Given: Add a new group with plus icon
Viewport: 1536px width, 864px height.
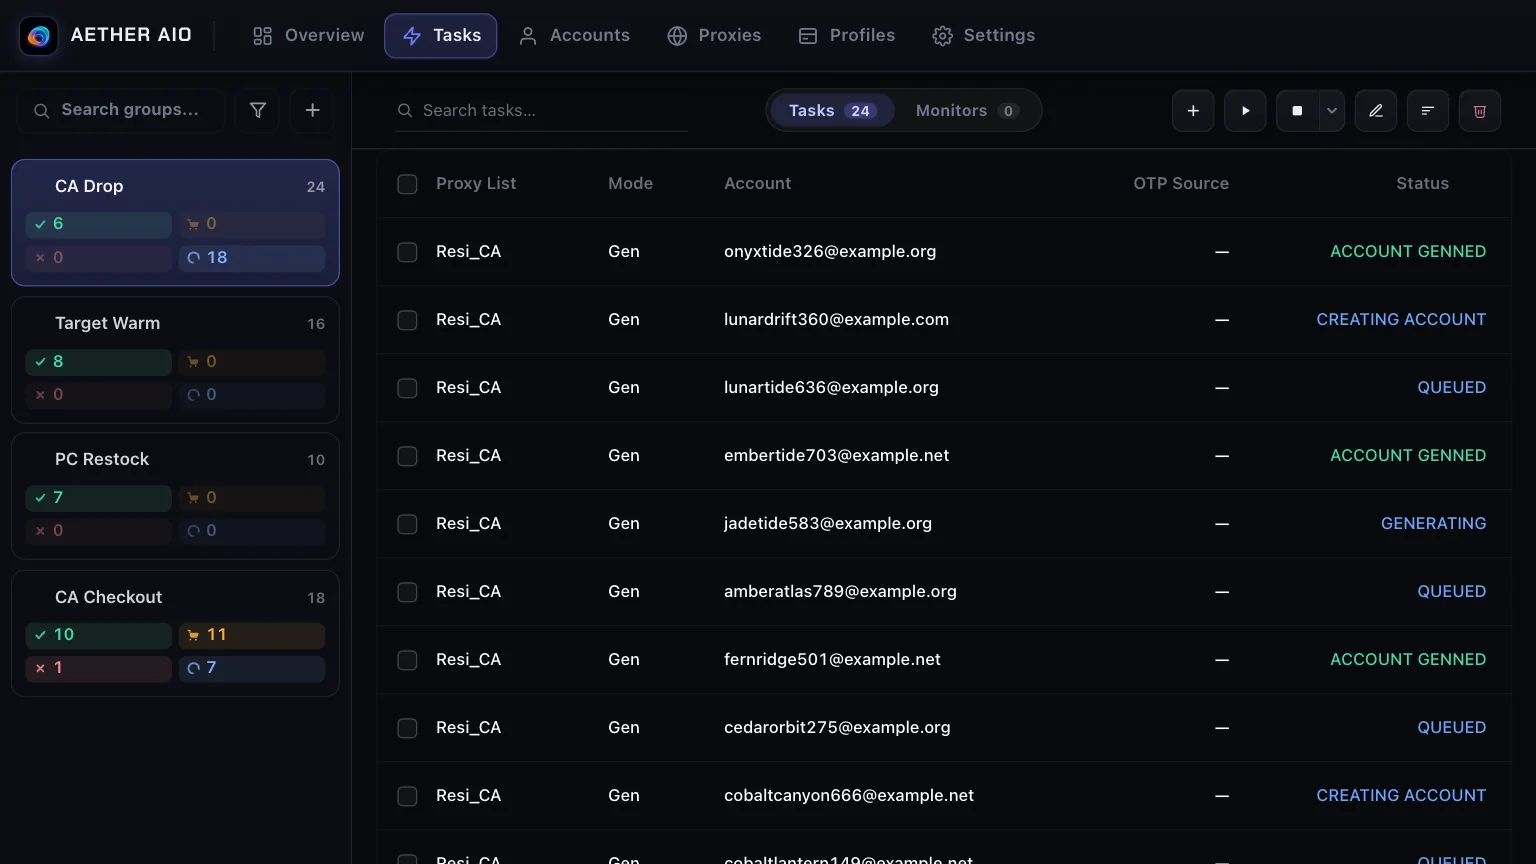Looking at the screenshot, I should pyautogui.click(x=312, y=110).
